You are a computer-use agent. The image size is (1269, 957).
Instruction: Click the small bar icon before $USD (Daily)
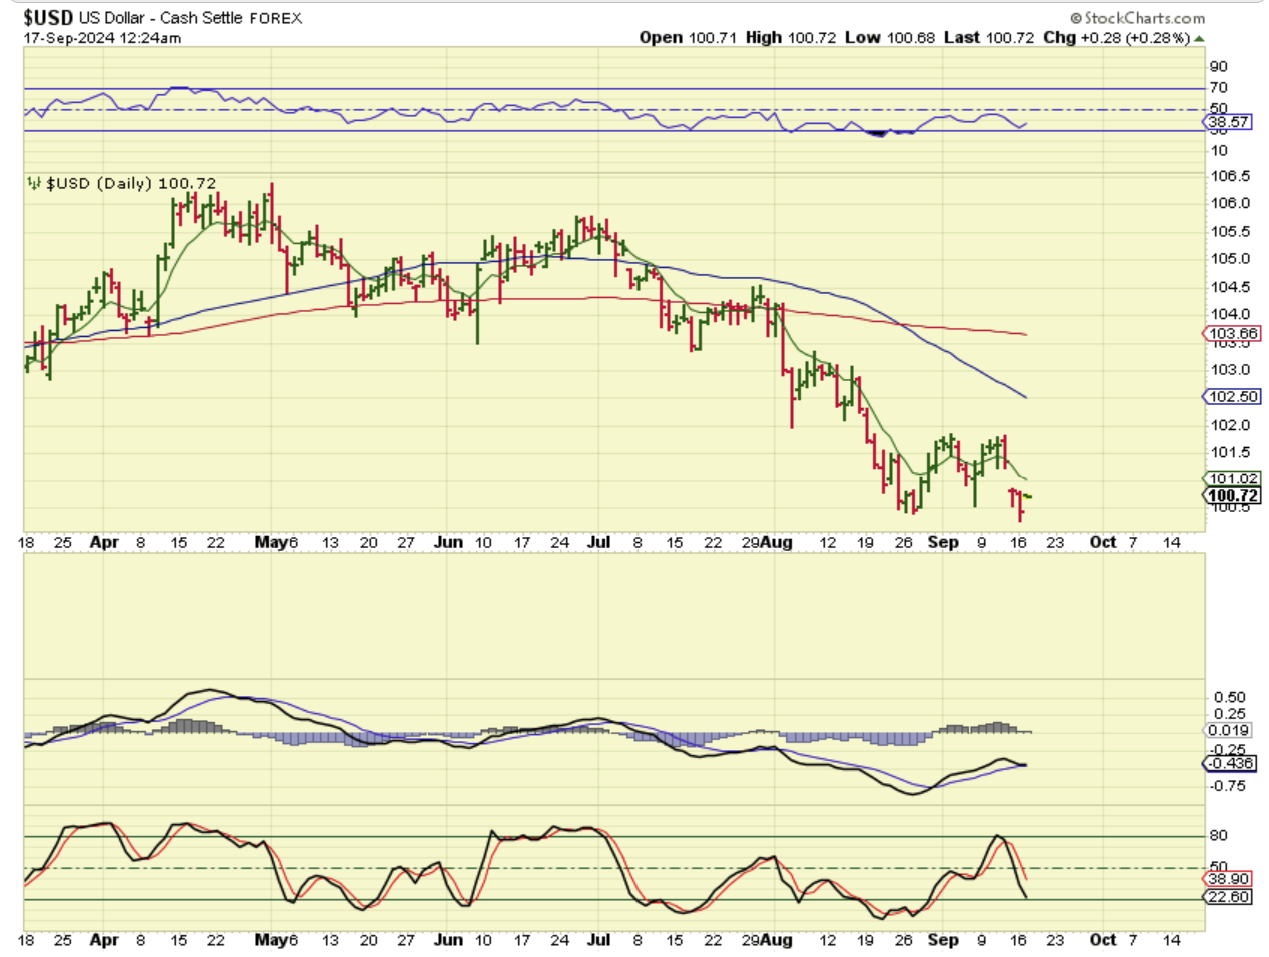coord(34,184)
